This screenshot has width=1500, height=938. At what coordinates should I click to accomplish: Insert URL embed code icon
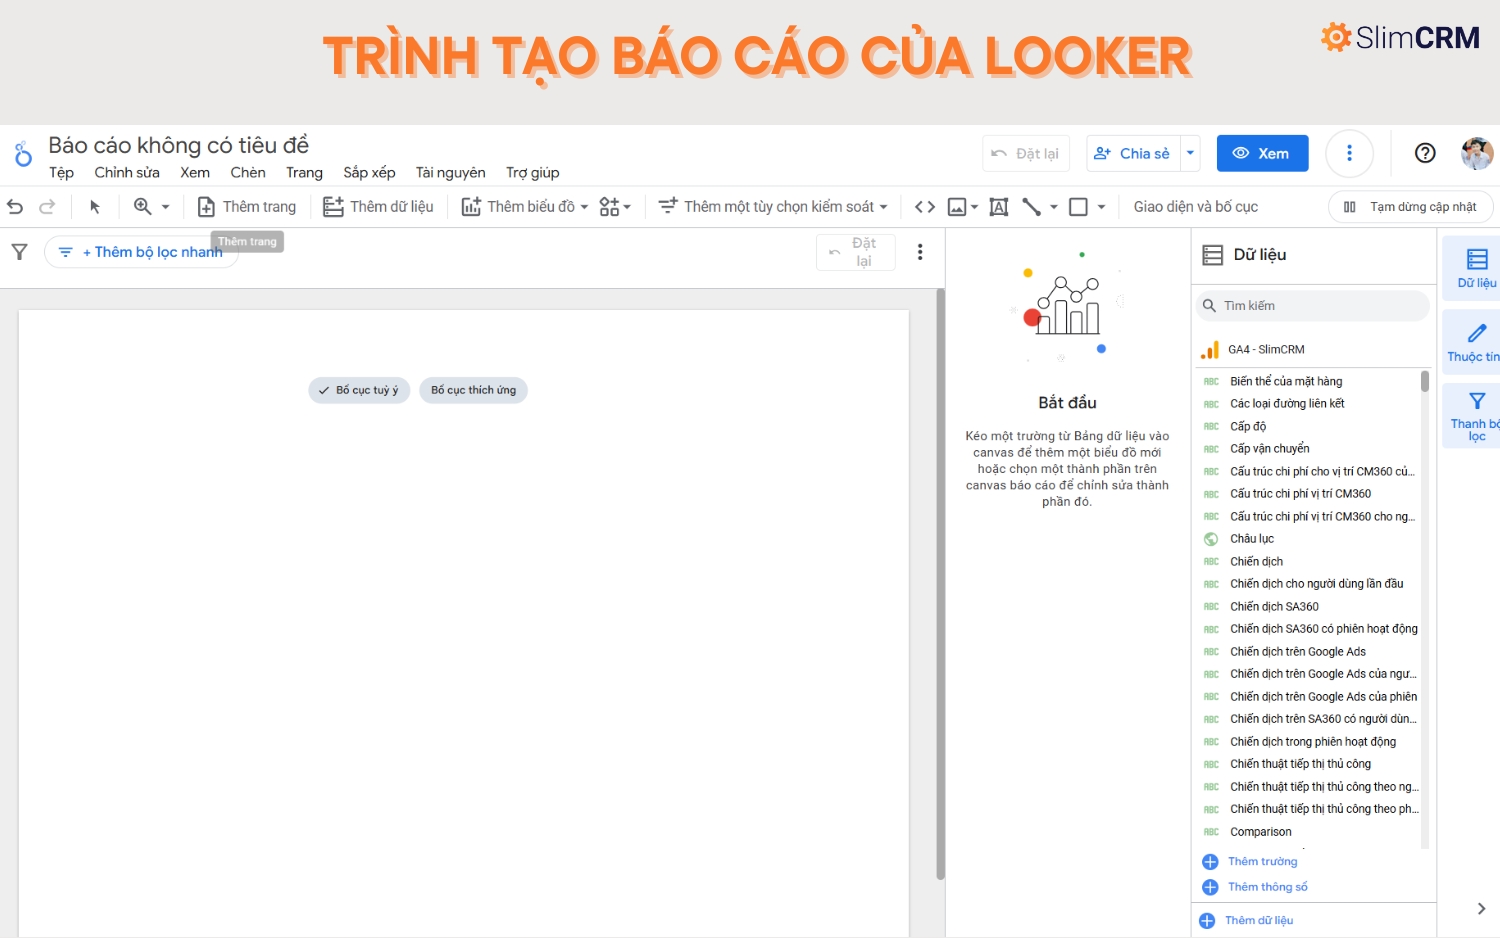(925, 207)
